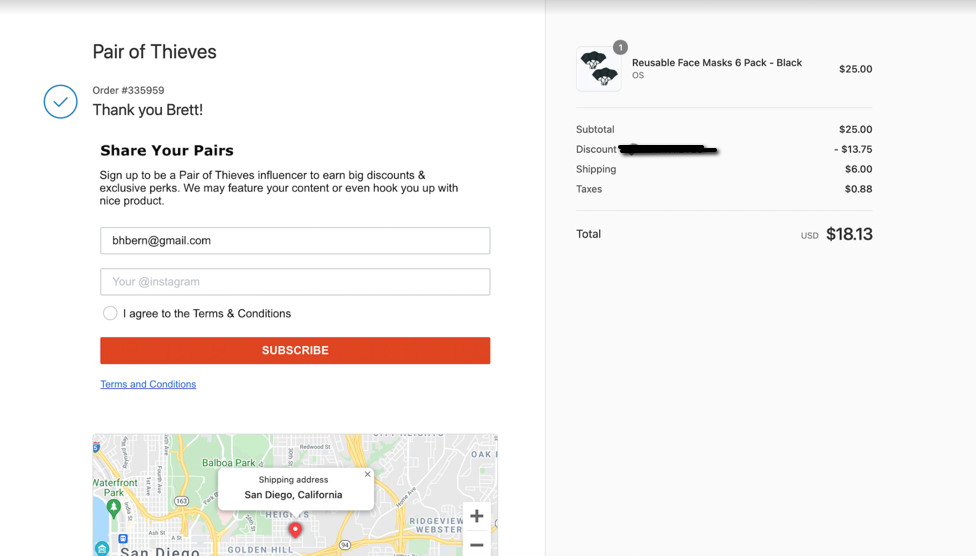
Task: Focus the email address field
Action: (295, 240)
